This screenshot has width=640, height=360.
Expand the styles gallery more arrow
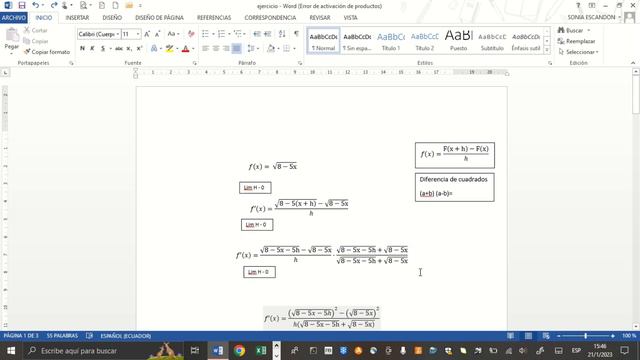[x=547, y=50]
